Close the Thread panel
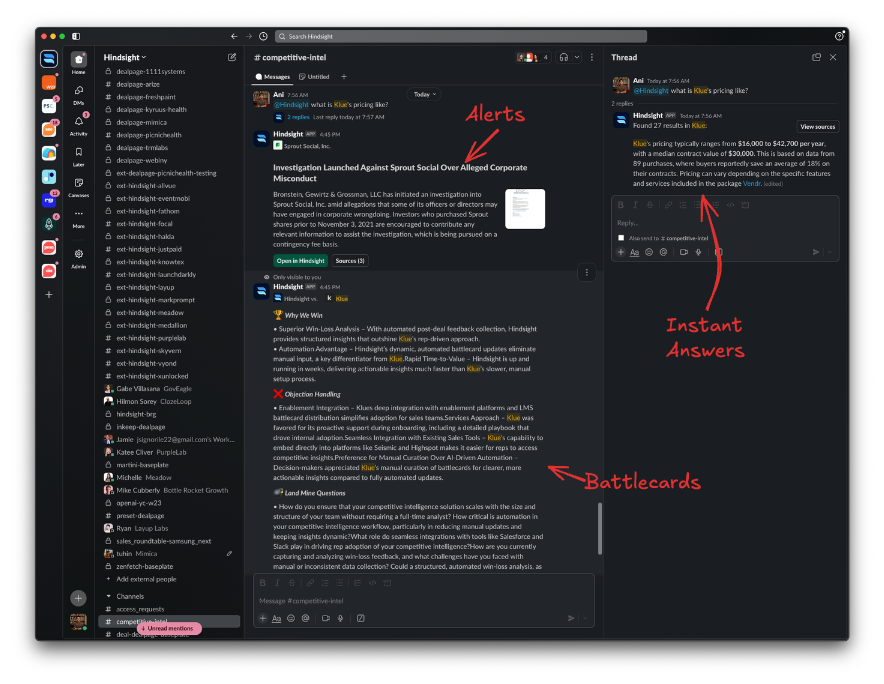The height and width of the screenshot is (684, 884). [x=833, y=57]
